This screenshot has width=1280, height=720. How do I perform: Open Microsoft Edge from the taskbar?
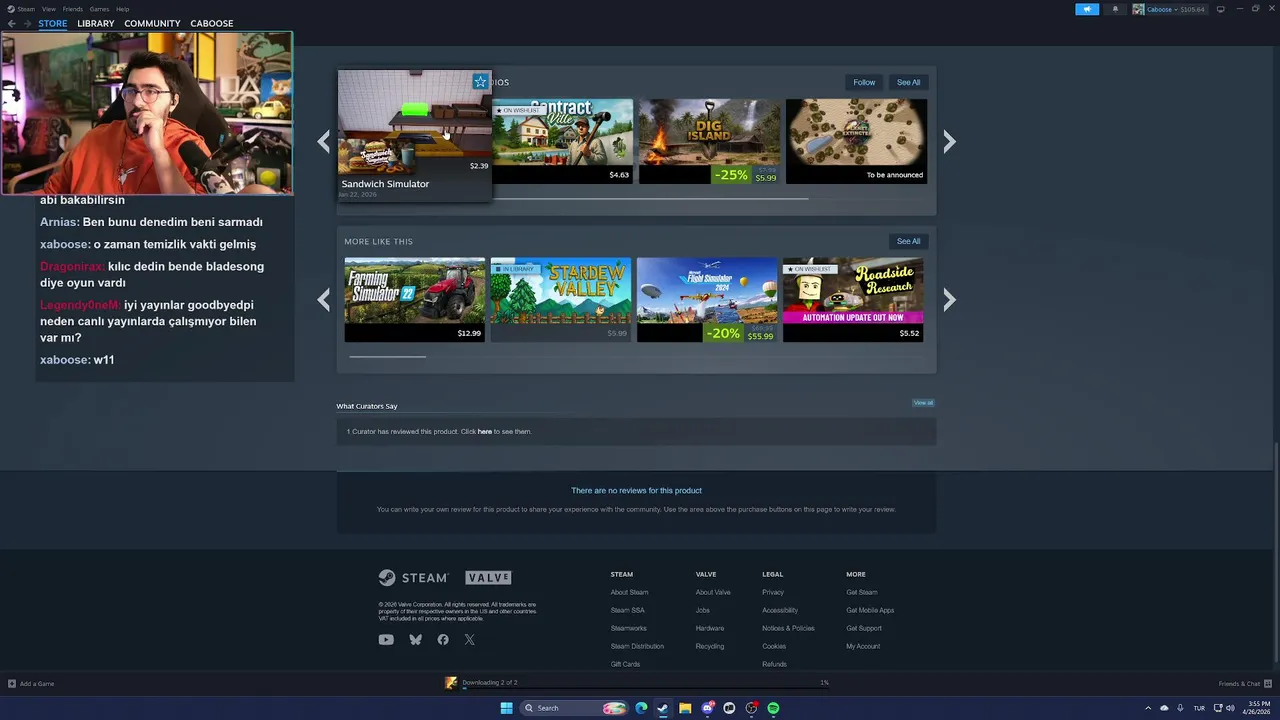pyautogui.click(x=641, y=708)
